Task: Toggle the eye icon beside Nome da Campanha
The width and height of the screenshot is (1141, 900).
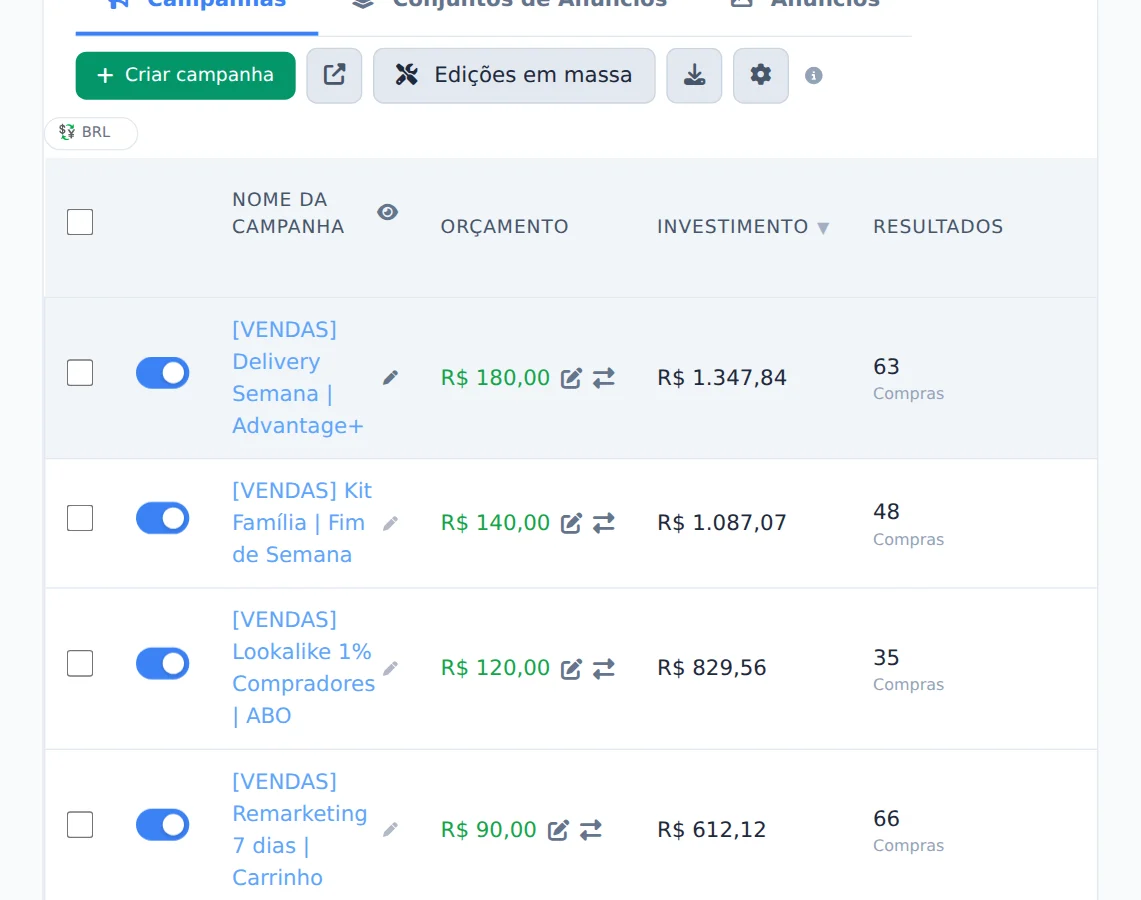Action: pos(388,212)
